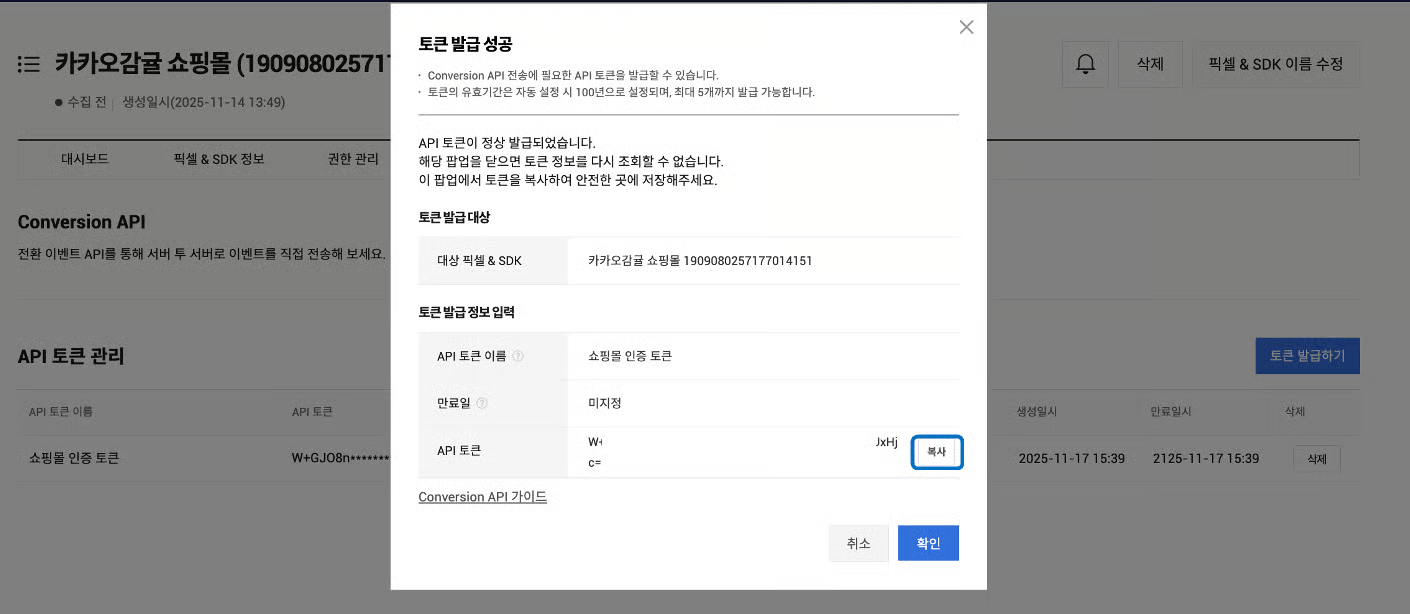The width and height of the screenshot is (1410, 614).
Task: Open the Conversion API 가이드 link
Action: [x=482, y=497]
